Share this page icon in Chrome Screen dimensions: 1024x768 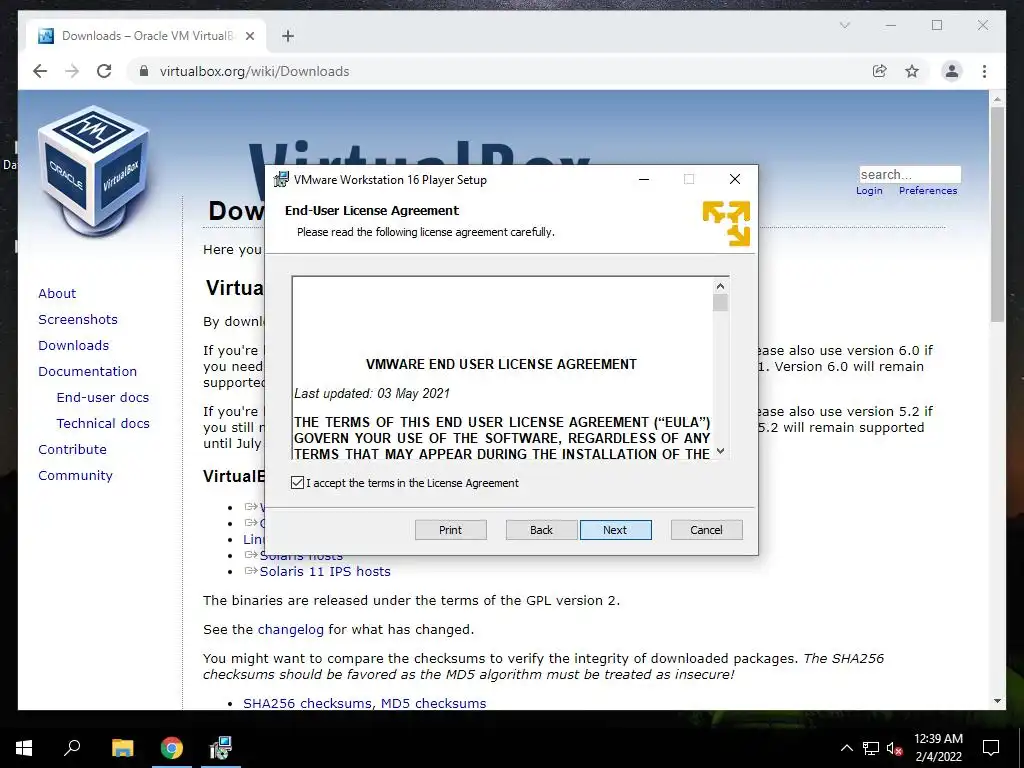point(880,71)
